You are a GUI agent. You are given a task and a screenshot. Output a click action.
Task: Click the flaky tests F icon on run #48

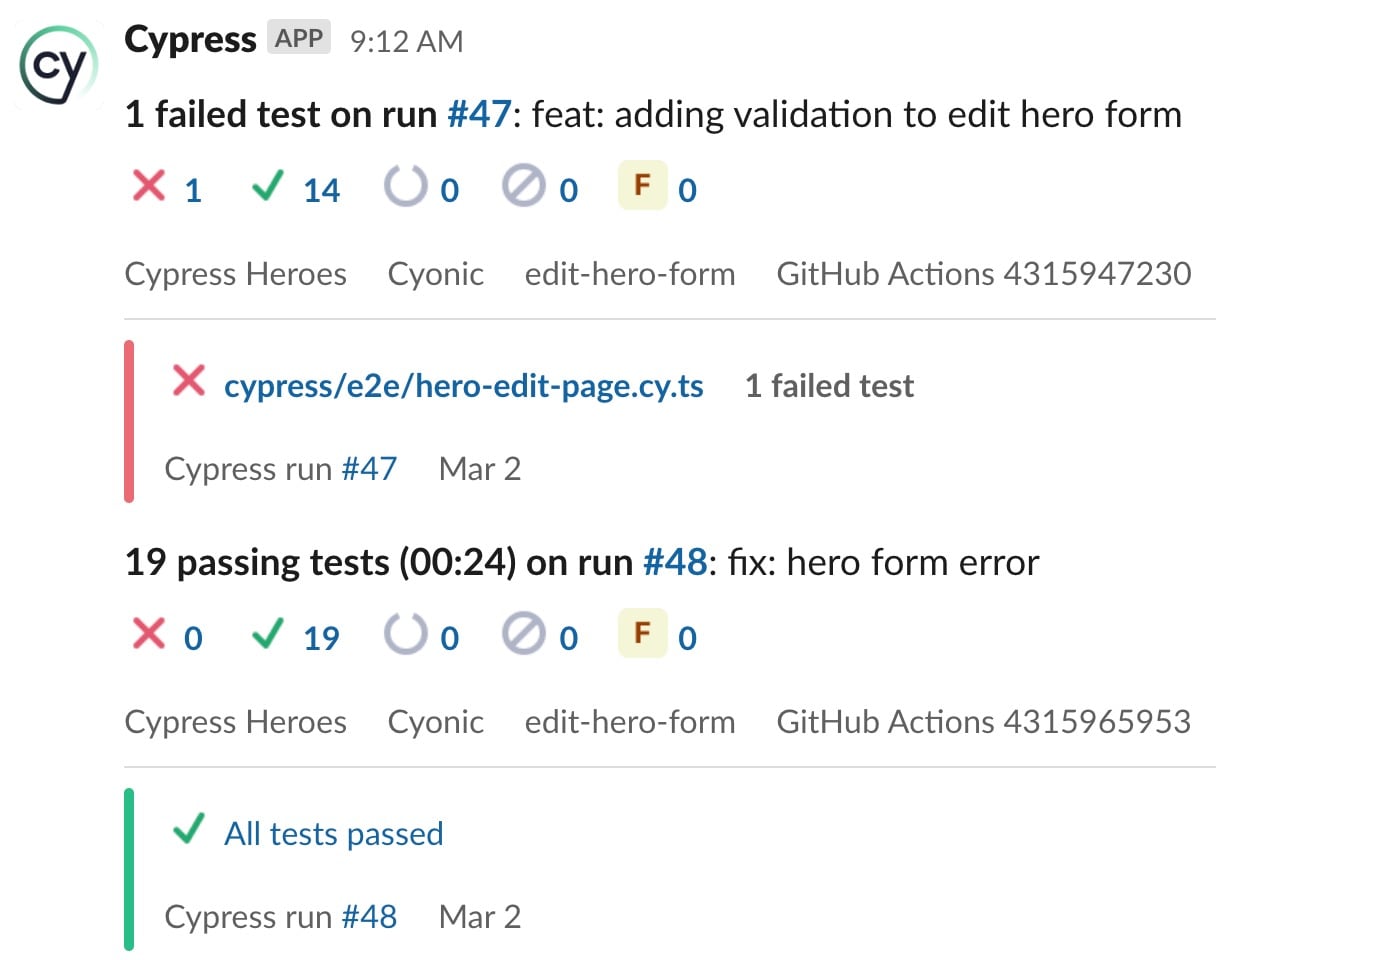point(642,633)
